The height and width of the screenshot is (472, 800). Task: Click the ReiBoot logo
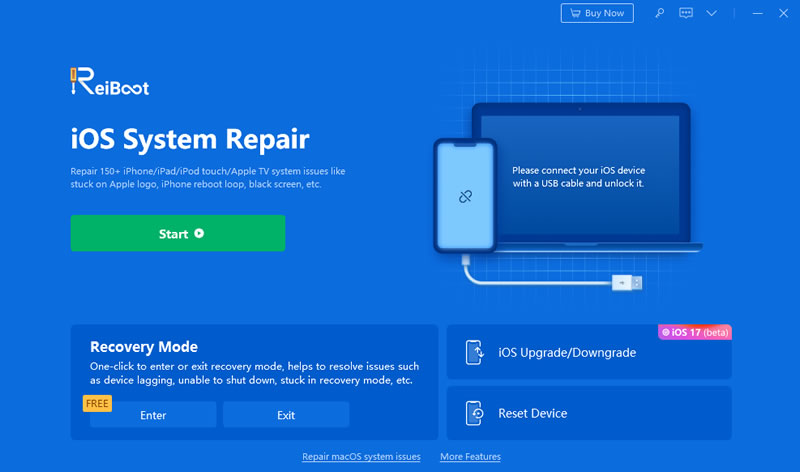[x=110, y=82]
